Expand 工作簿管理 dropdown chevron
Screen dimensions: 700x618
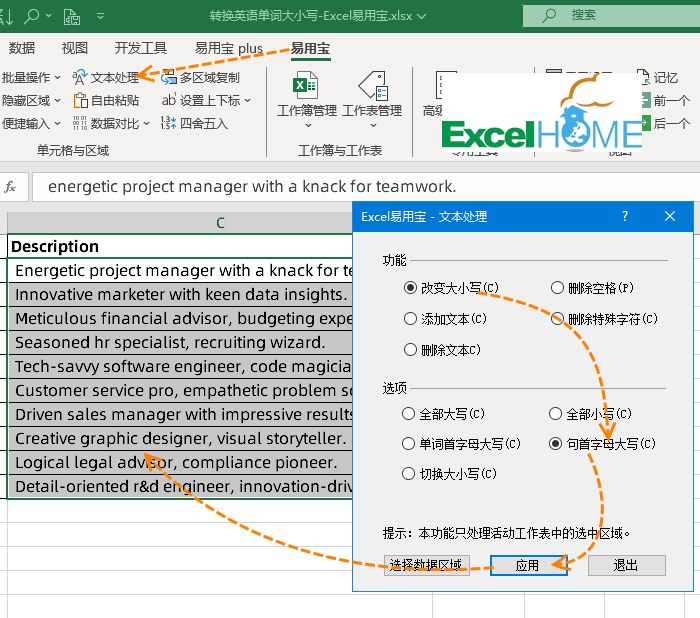(308, 125)
